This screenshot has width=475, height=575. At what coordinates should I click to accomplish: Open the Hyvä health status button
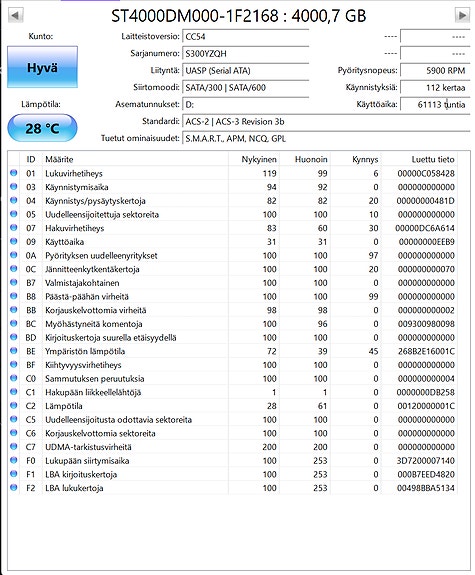[x=42, y=67]
